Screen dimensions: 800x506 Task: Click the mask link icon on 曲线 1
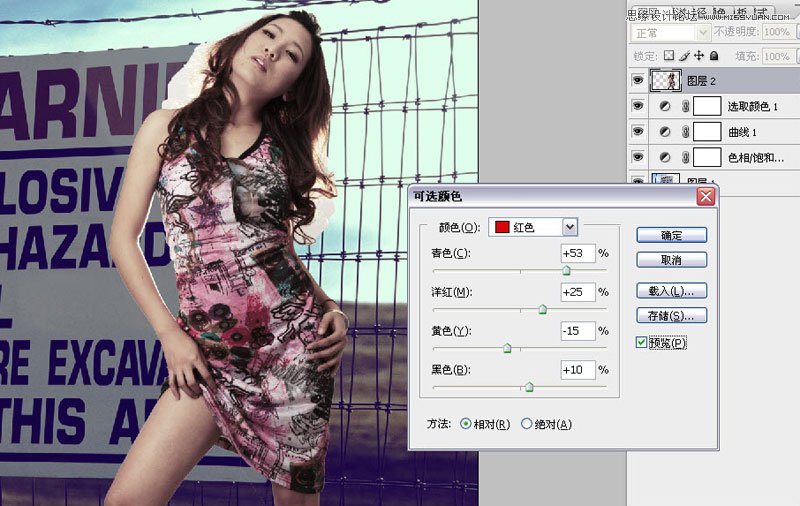(686, 132)
